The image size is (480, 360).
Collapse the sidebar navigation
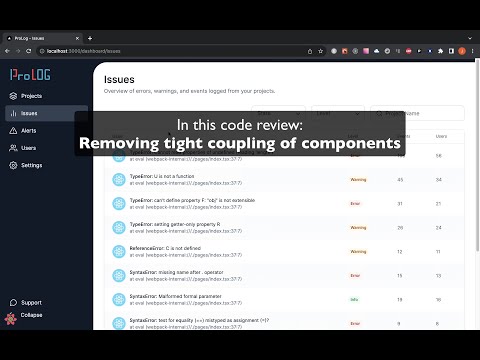click(31, 315)
